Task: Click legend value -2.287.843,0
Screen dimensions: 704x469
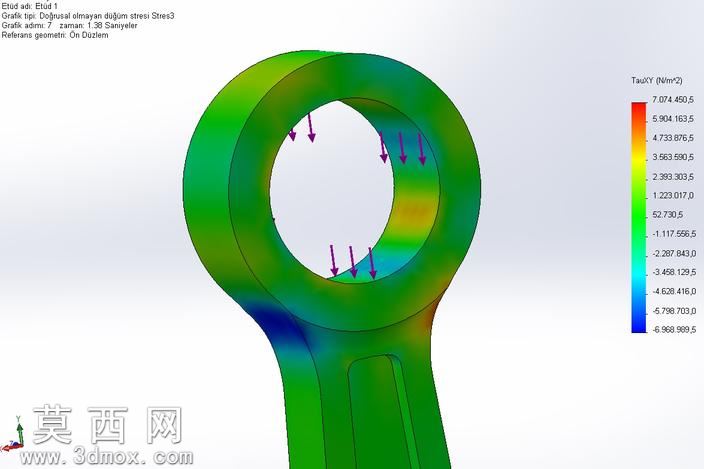Action: (673, 254)
